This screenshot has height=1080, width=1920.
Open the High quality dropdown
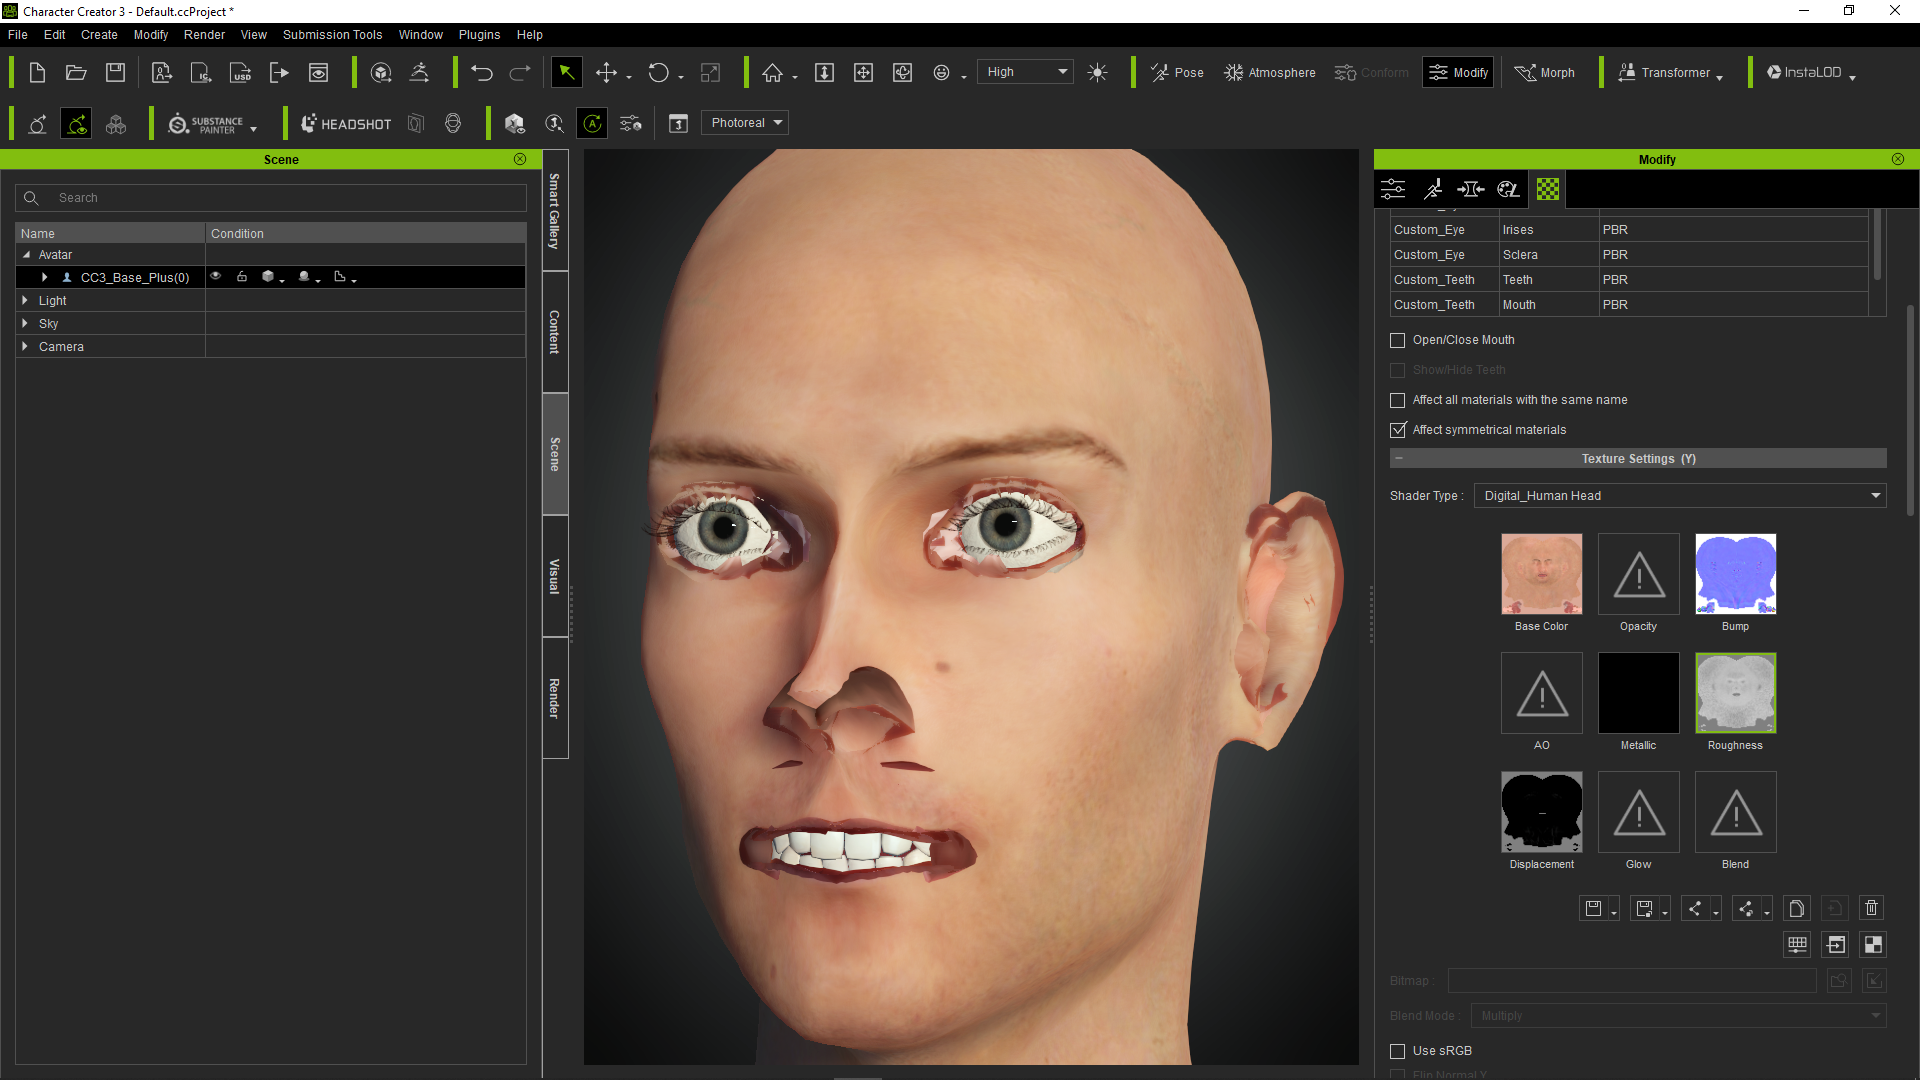[1025, 72]
